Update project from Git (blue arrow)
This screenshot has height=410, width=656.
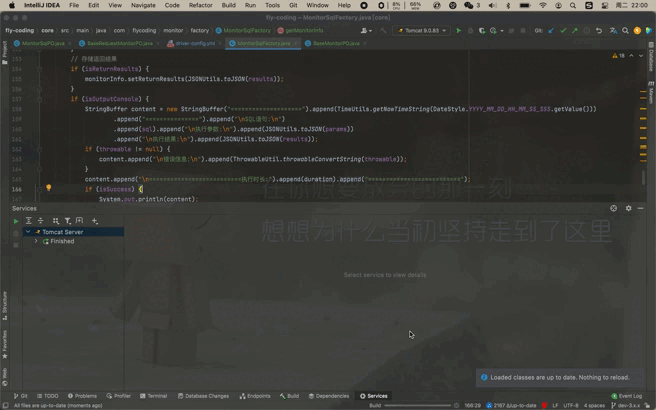click(x=551, y=31)
